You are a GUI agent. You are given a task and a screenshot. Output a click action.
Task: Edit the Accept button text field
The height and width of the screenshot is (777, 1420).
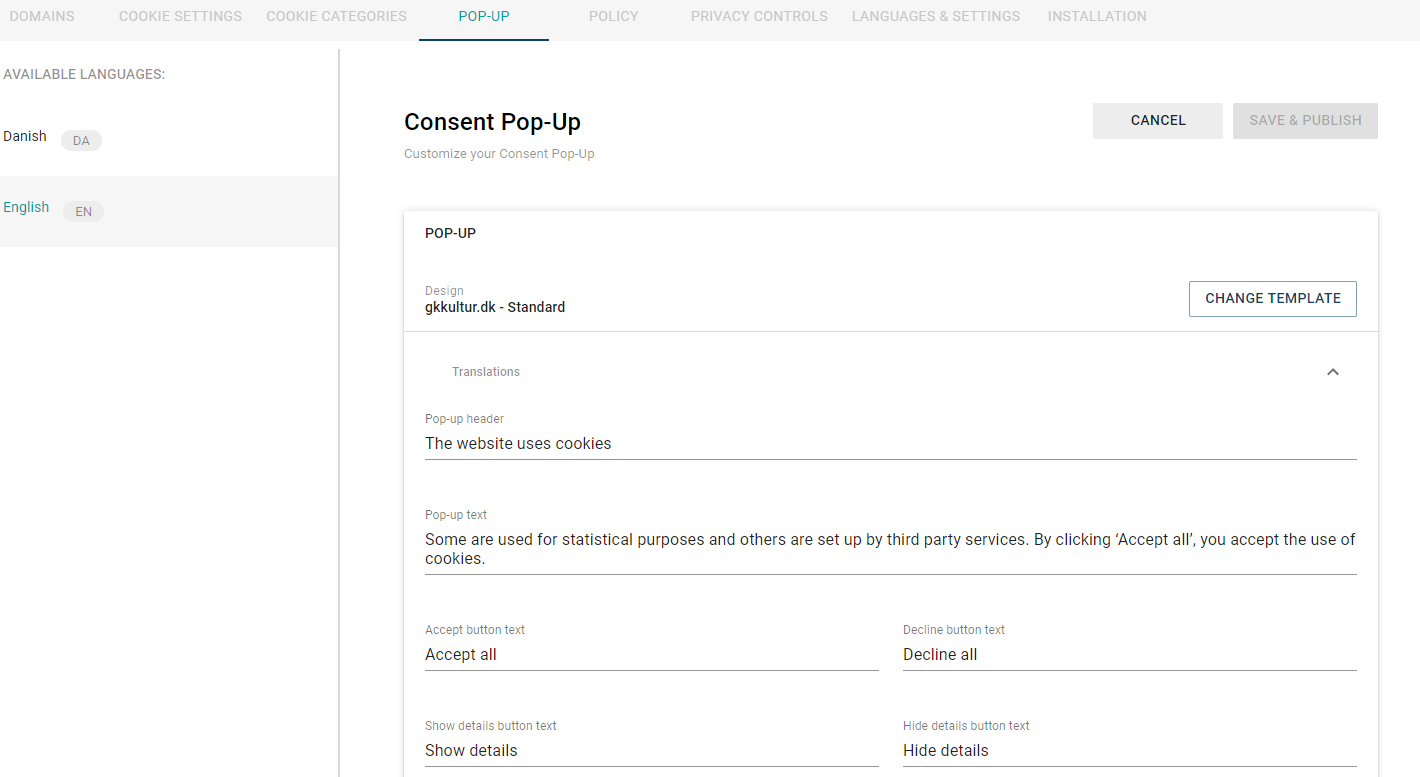652,655
